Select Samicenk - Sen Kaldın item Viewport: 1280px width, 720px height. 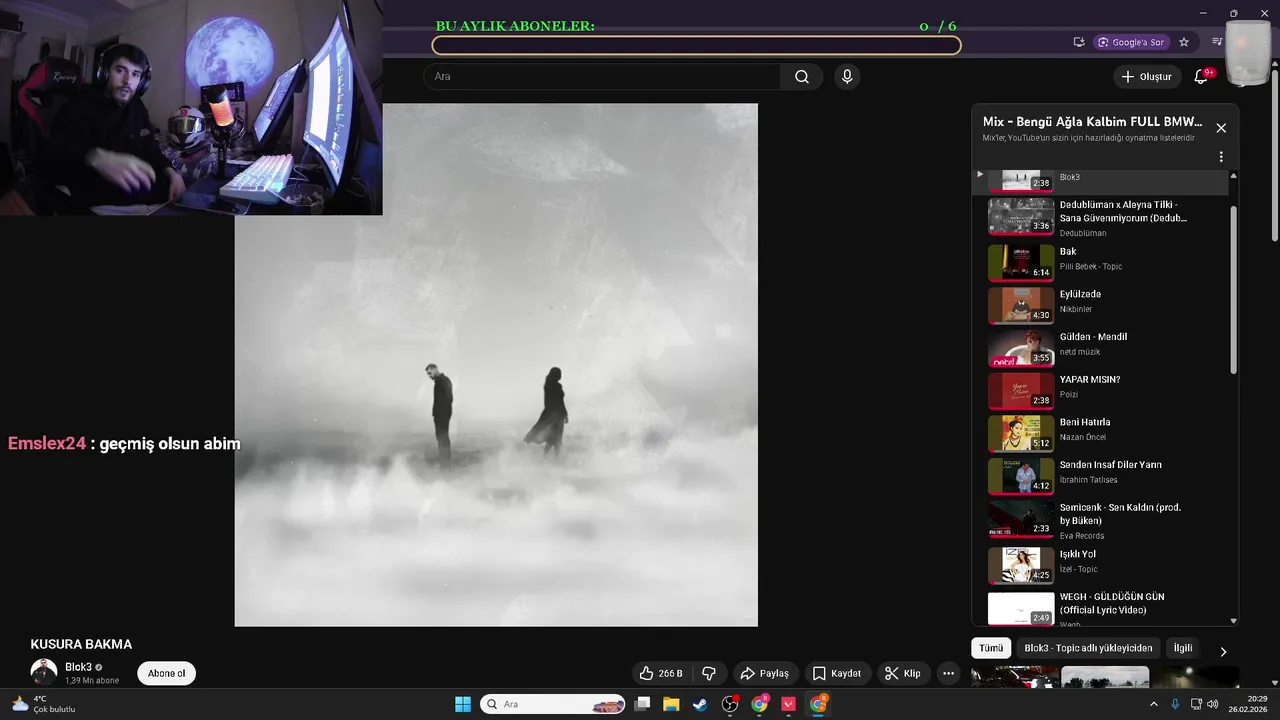click(x=1100, y=518)
